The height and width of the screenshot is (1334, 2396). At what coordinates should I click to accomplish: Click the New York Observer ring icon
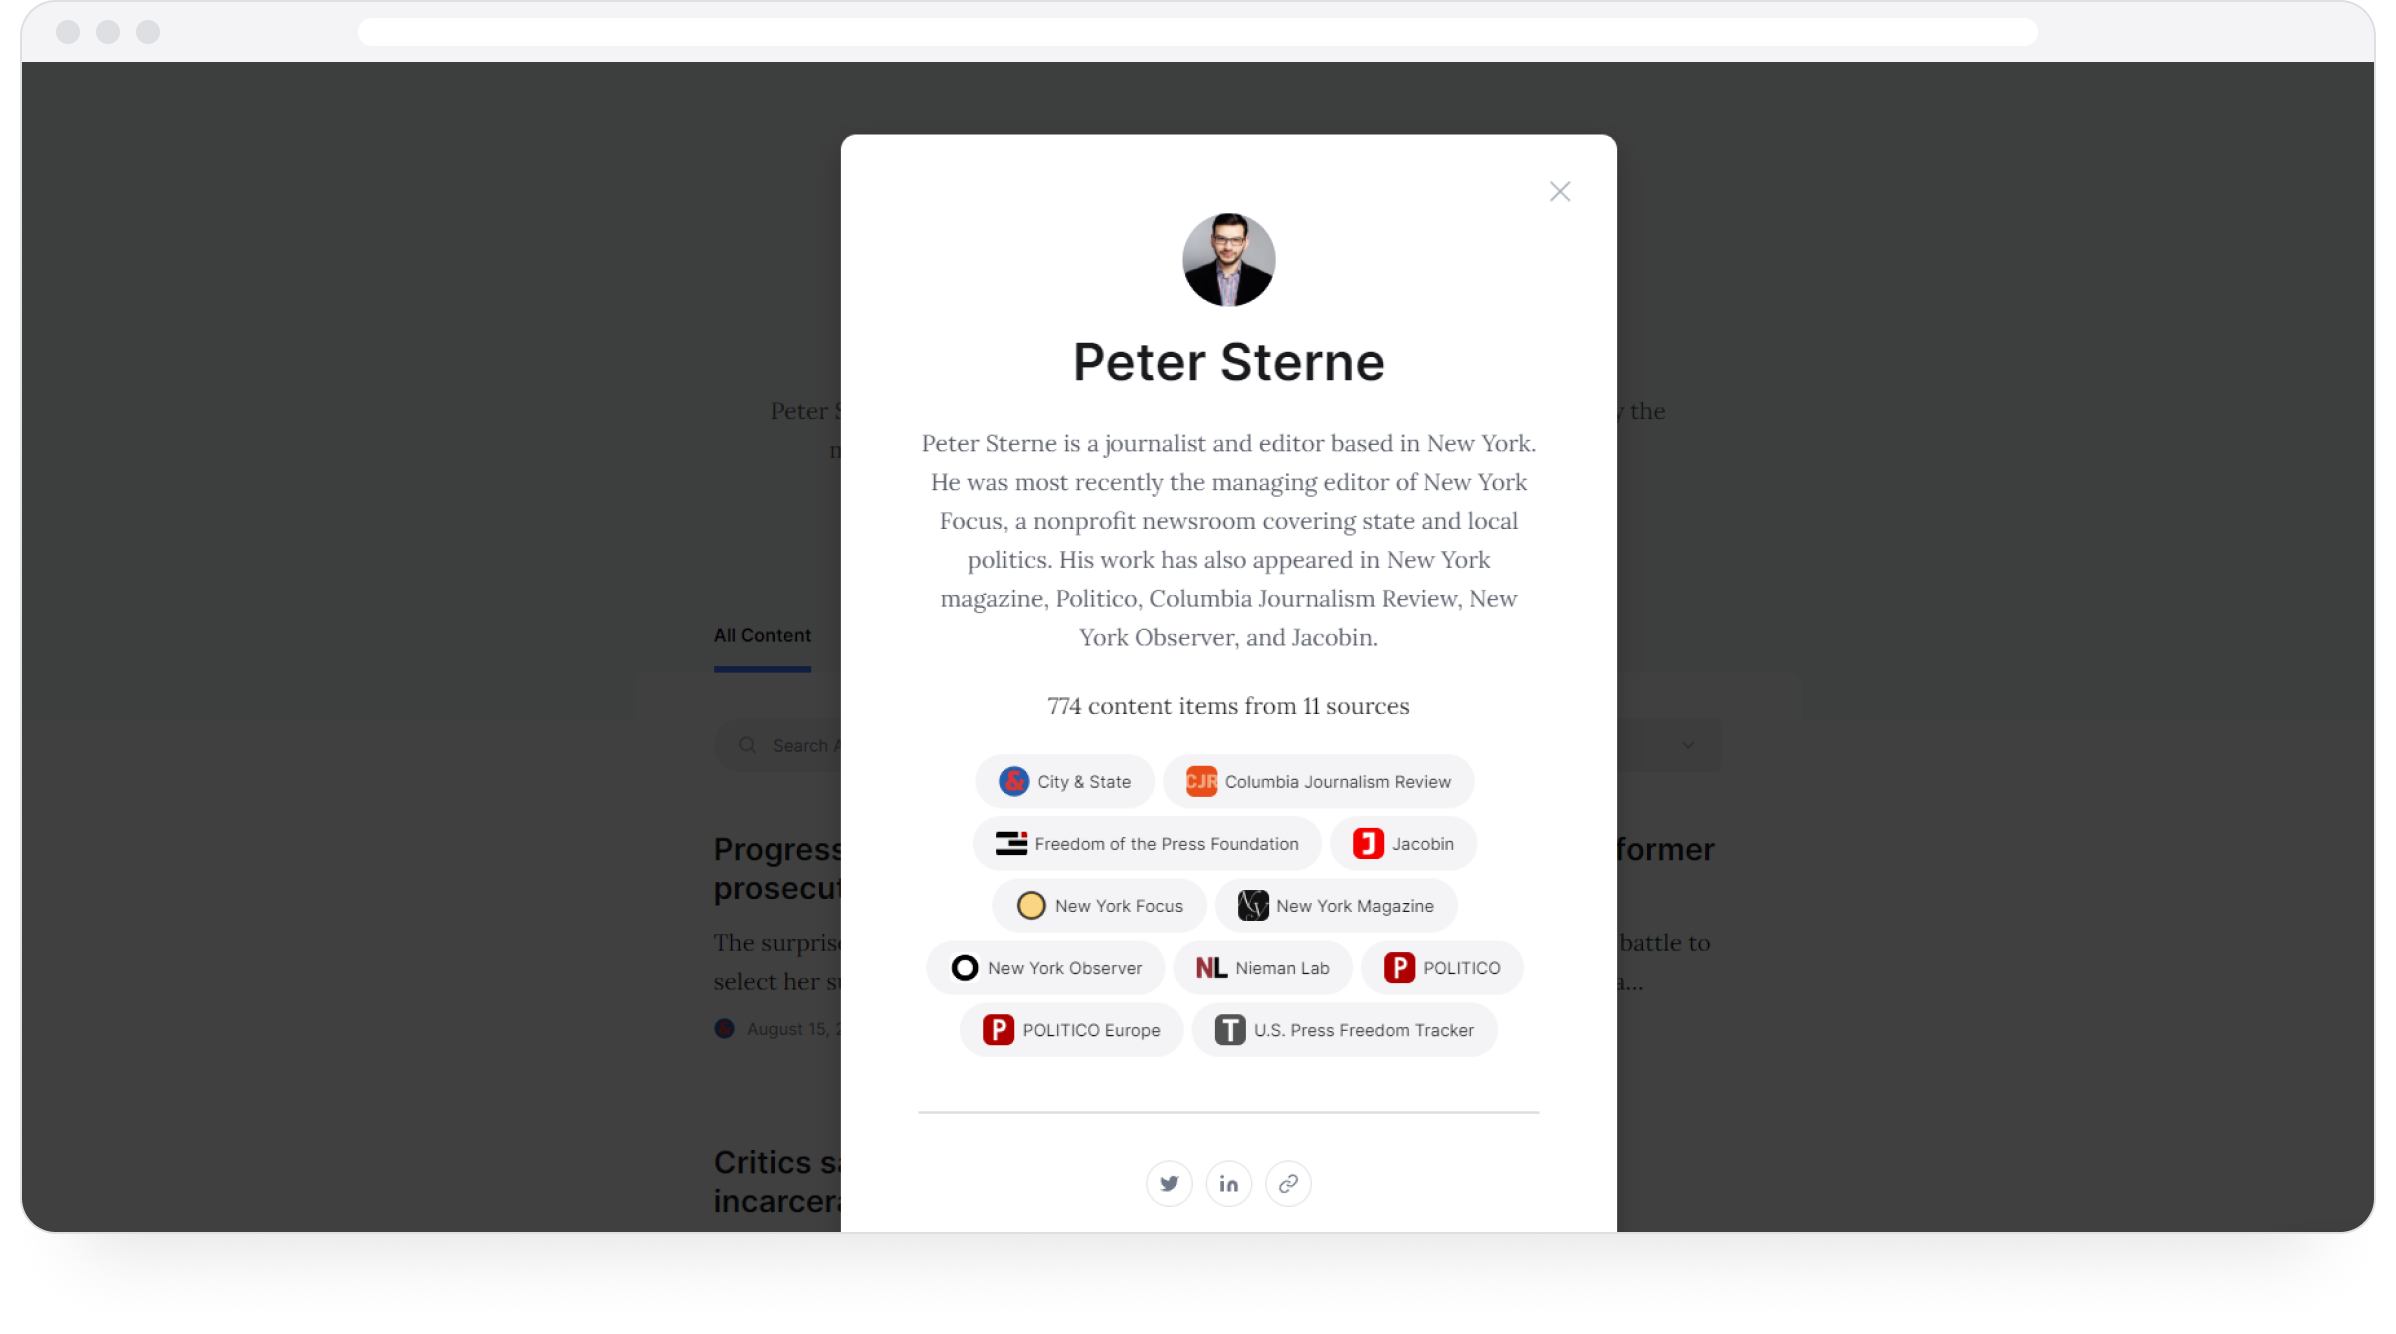pos(965,968)
